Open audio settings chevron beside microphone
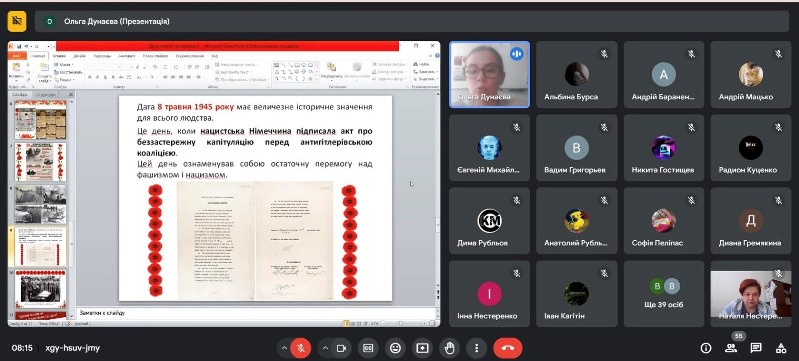Viewport: 799px width, 361px height. (x=284, y=348)
